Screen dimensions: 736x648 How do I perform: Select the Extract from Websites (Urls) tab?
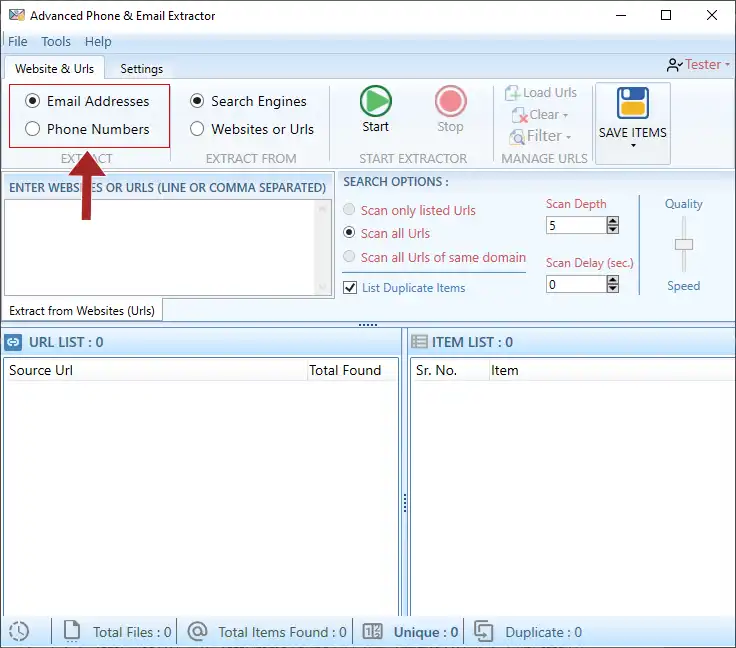[x=82, y=311]
